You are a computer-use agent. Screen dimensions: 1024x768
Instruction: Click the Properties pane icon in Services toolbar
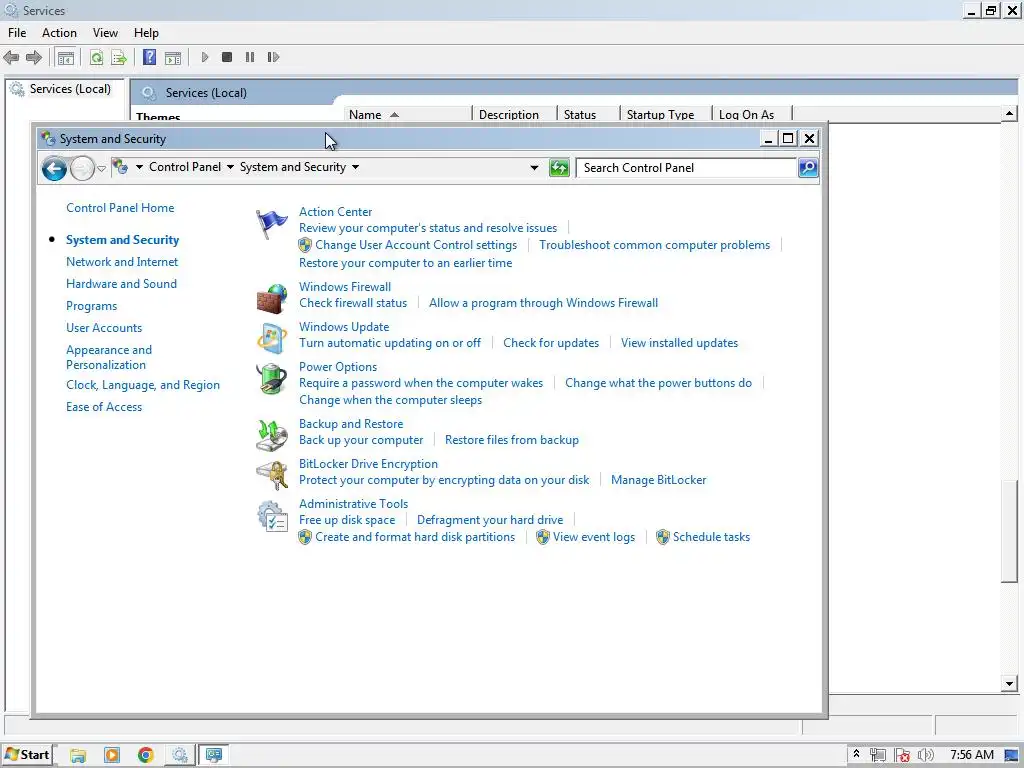(173, 57)
